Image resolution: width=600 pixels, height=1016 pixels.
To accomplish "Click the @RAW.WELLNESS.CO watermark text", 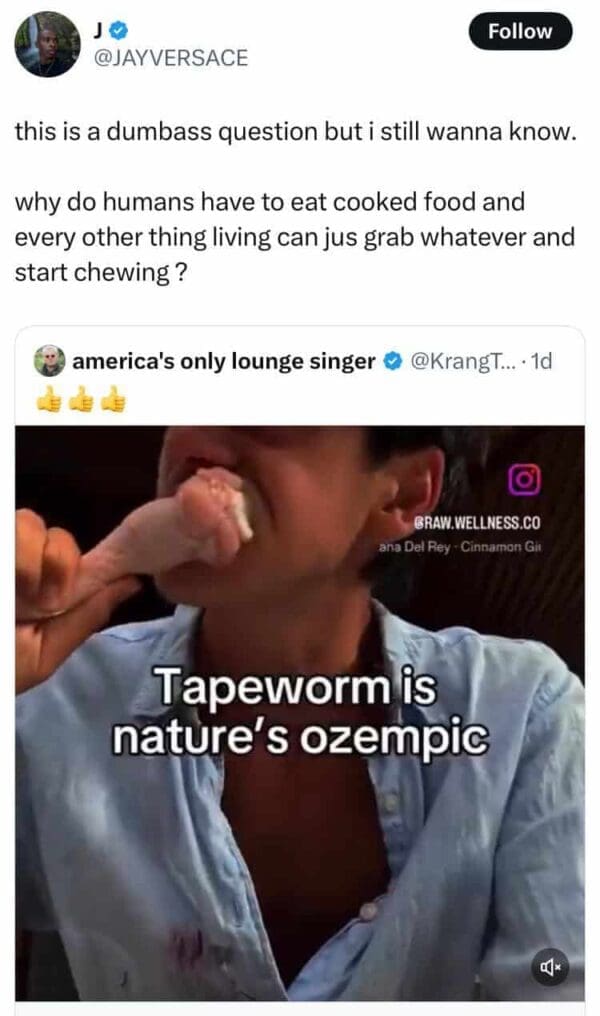I will click(479, 522).
